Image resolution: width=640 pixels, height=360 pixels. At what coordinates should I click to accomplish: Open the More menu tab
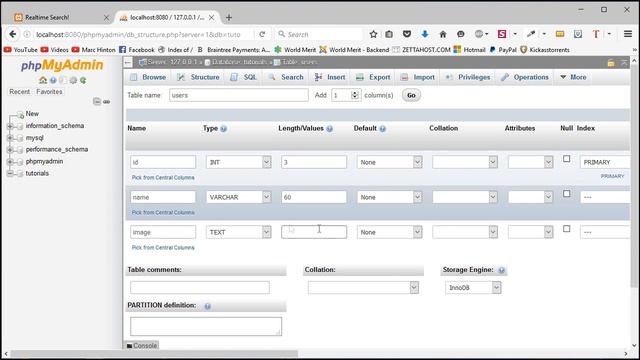point(573,77)
